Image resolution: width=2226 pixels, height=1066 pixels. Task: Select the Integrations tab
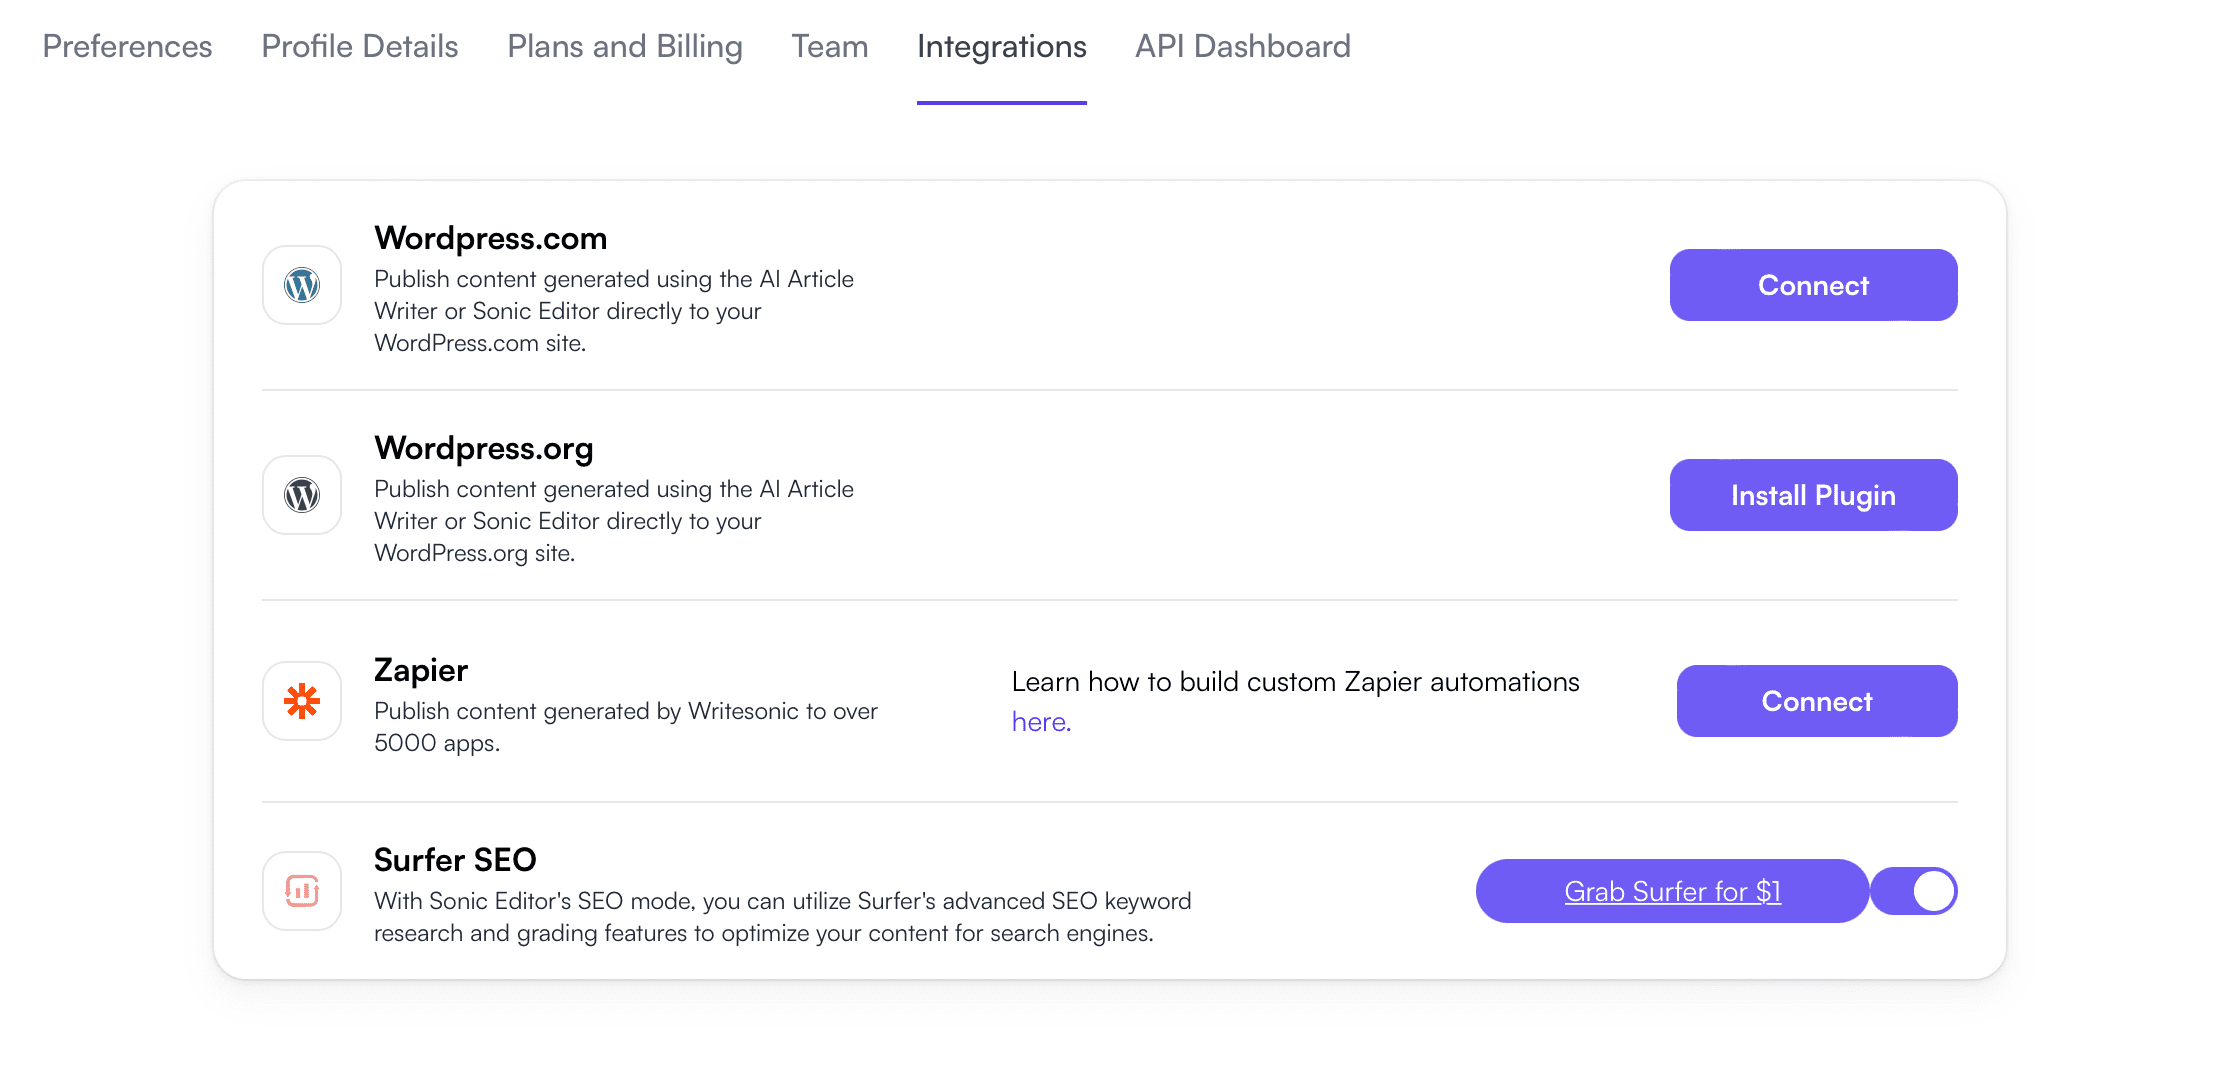click(x=1001, y=46)
